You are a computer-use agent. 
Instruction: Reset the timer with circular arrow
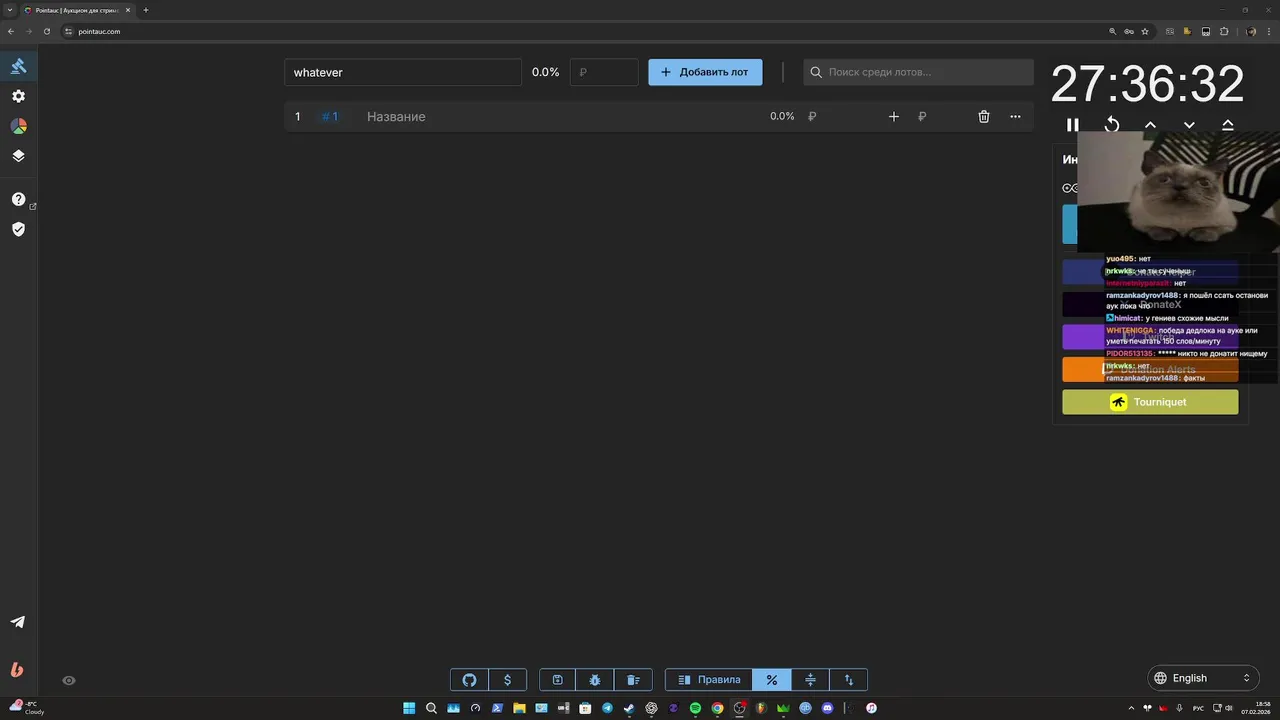tap(1111, 125)
